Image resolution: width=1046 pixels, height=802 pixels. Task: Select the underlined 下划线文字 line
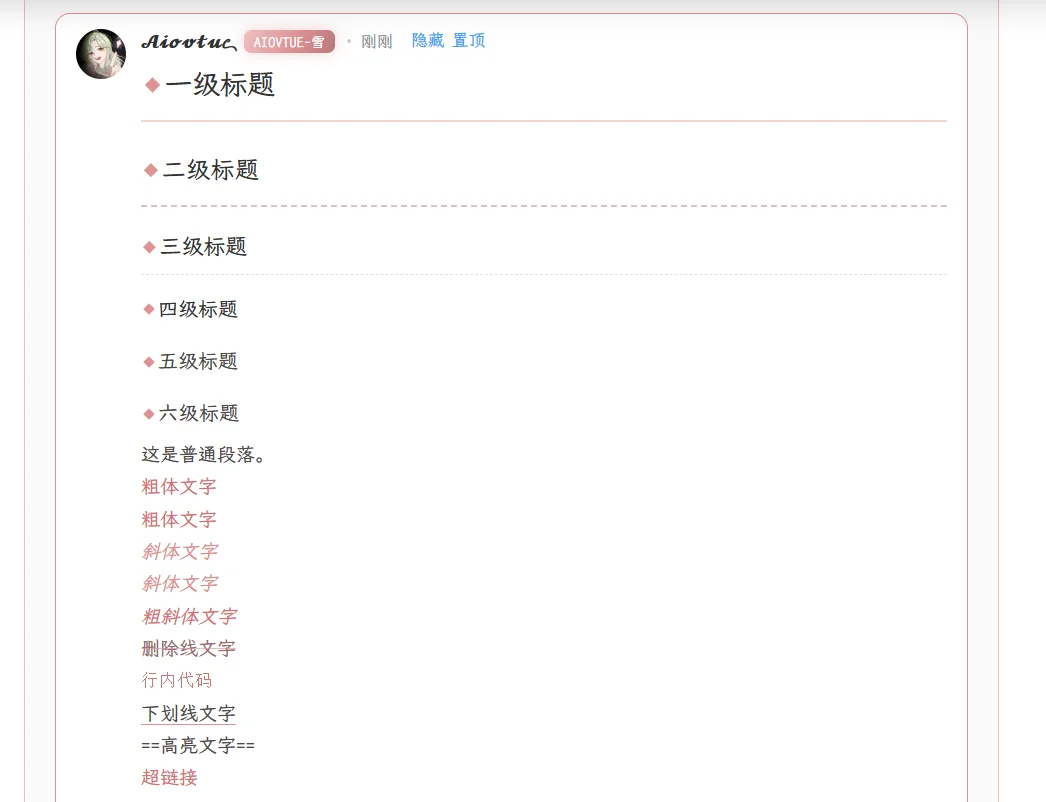(189, 713)
